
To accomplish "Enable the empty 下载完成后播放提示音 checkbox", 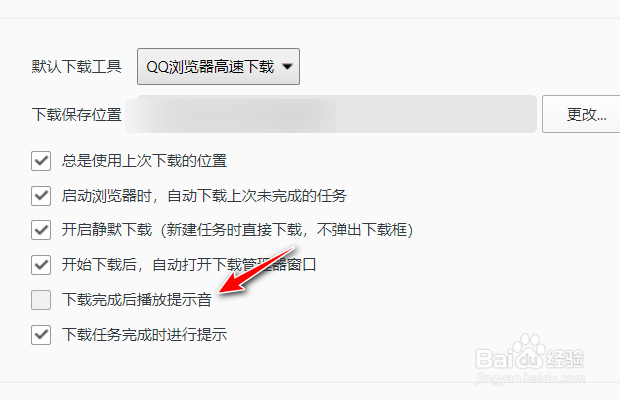I will pyautogui.click(x=41, y=300).
